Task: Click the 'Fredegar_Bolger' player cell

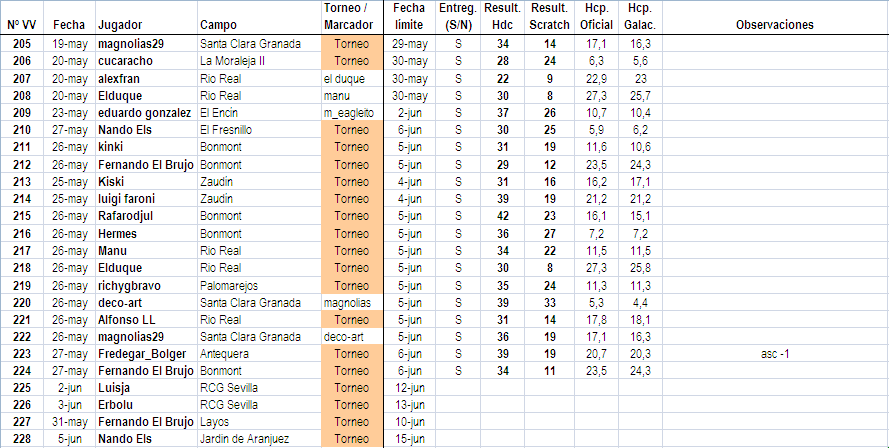Action: tap(144, 354)
